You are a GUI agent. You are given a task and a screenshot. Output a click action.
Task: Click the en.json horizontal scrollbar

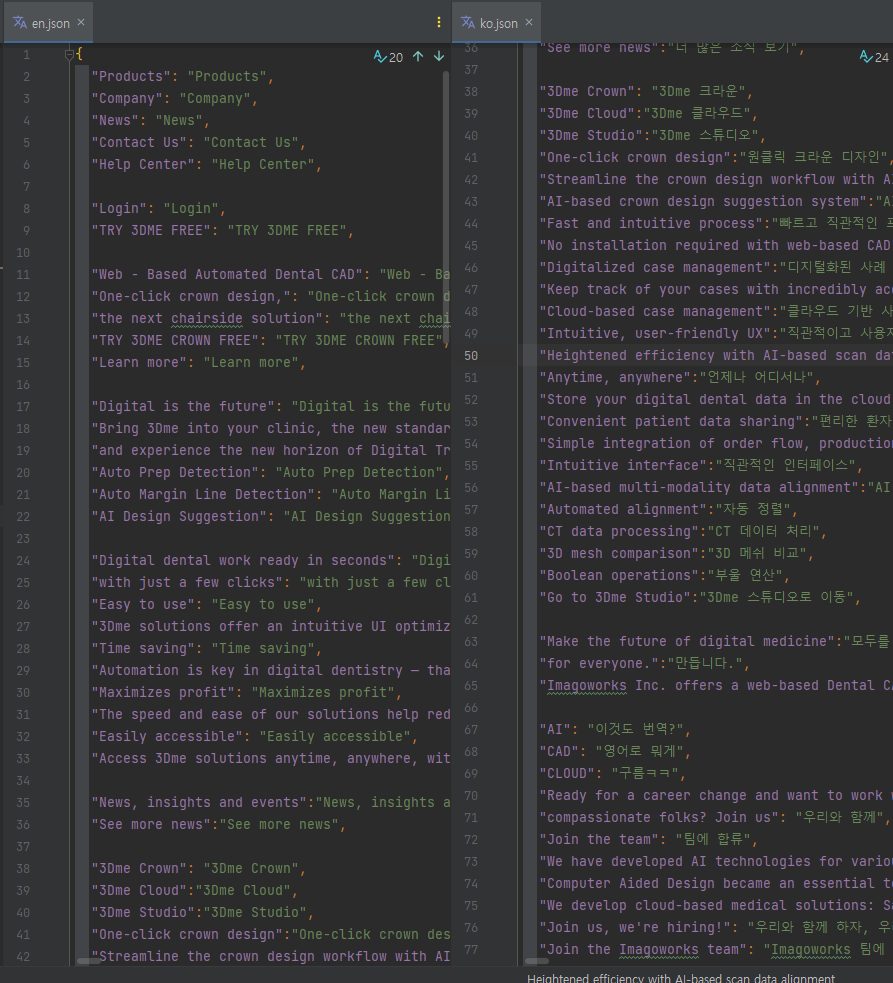click(x=91, y=961)
